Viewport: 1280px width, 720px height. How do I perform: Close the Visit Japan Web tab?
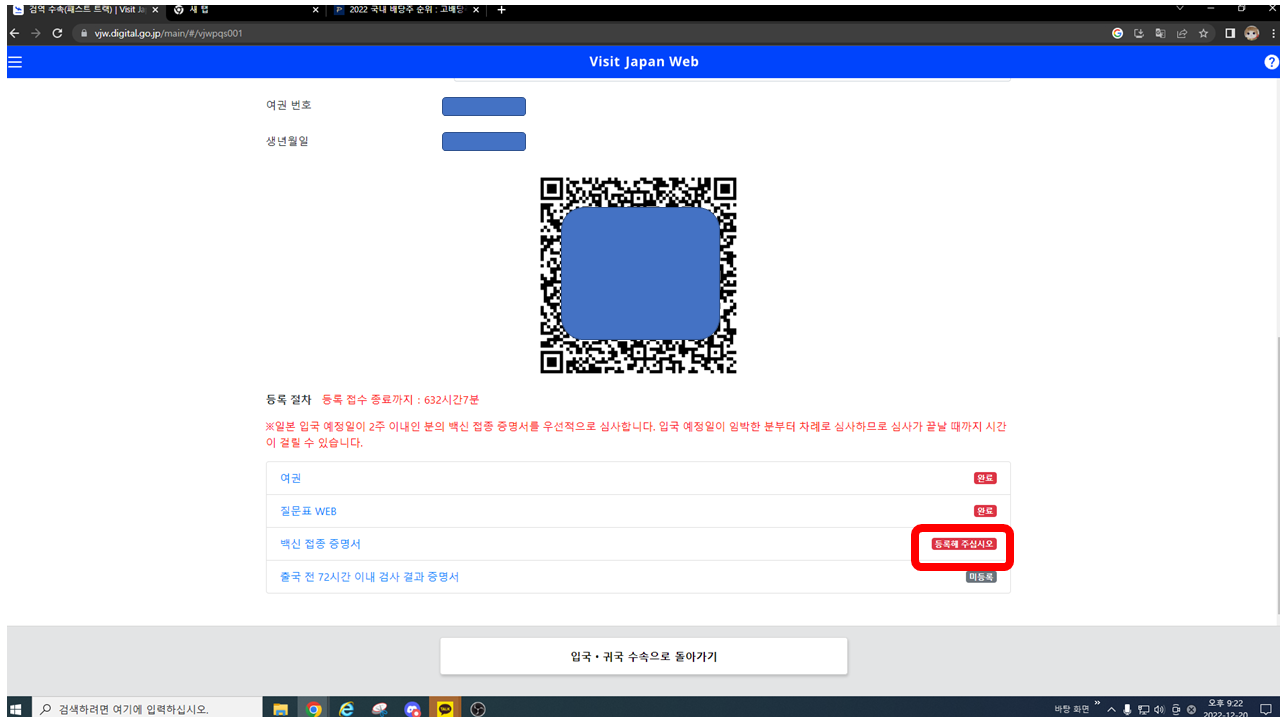pyautogui.click(x=155, y=10)
